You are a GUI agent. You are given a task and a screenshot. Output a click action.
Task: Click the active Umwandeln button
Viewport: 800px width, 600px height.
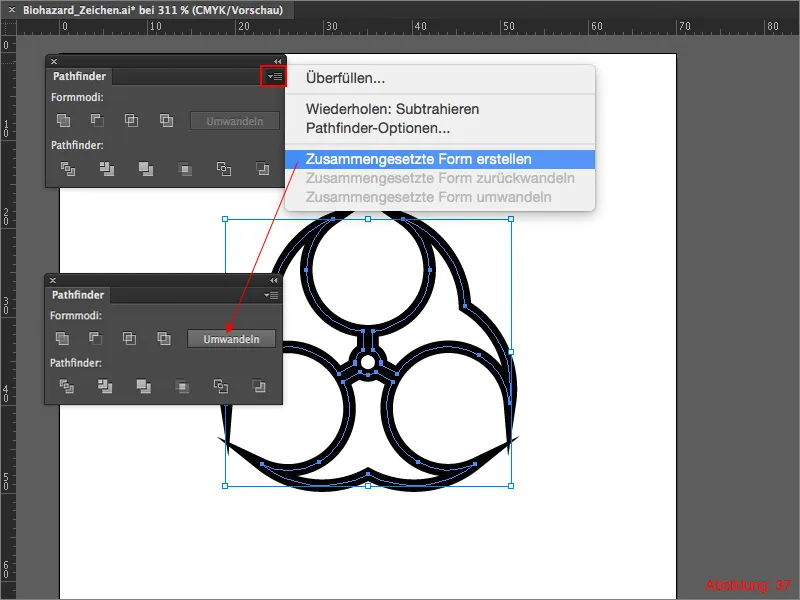(x=231, y=339)
